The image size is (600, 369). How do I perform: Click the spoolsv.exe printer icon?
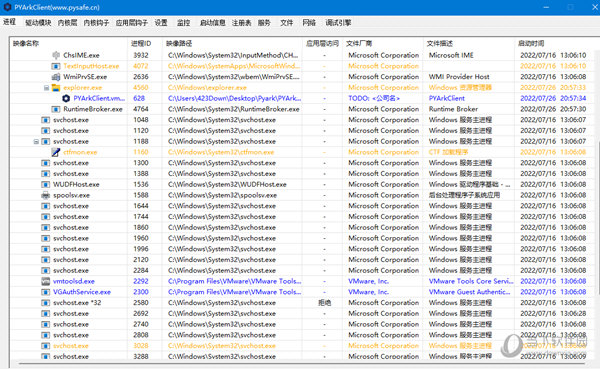(46, 195)
